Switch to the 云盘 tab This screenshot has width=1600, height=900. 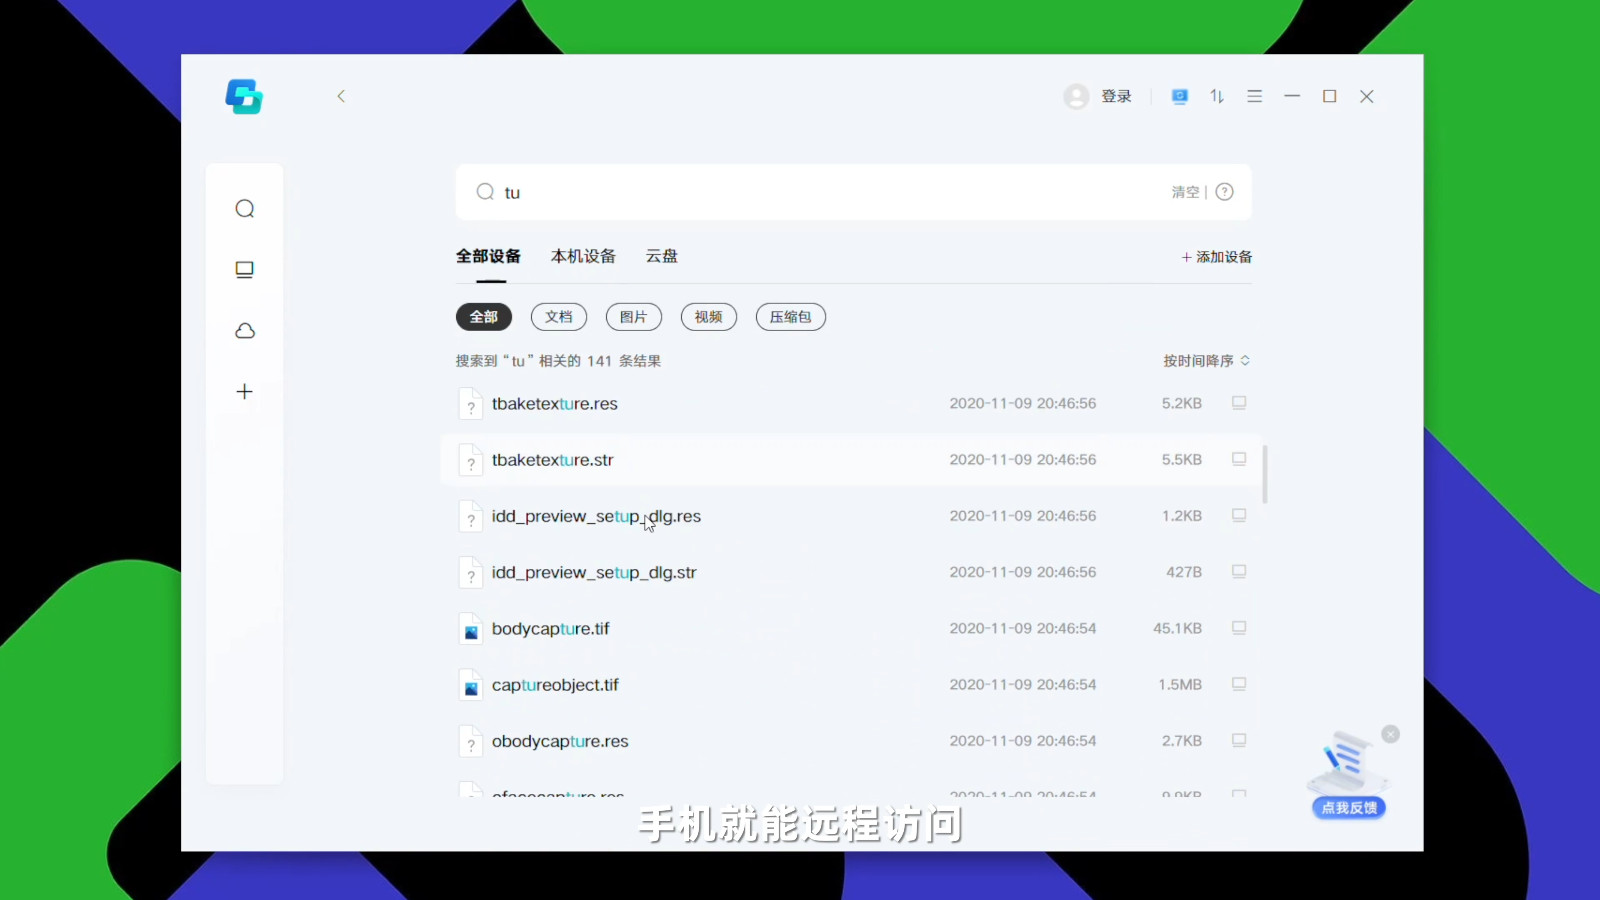click(661, 256)
